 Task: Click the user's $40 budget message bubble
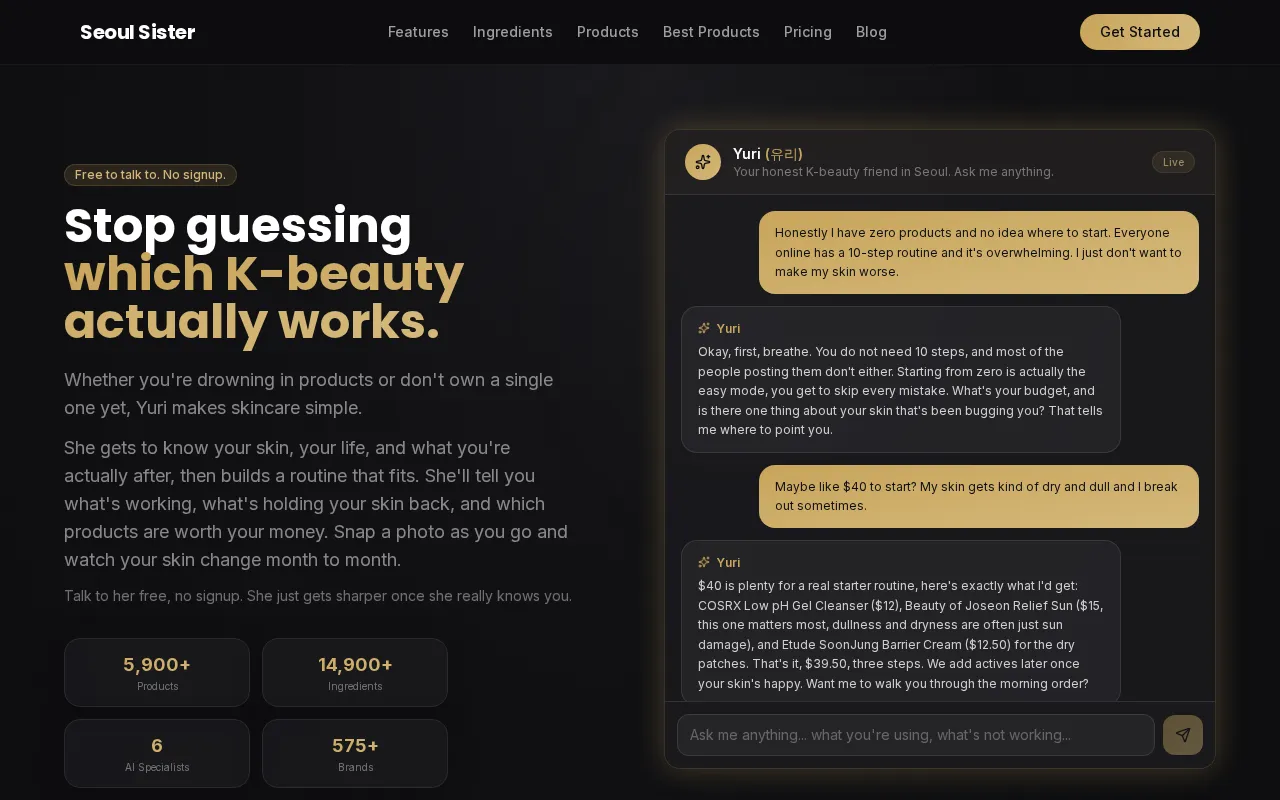pos(979,496)
